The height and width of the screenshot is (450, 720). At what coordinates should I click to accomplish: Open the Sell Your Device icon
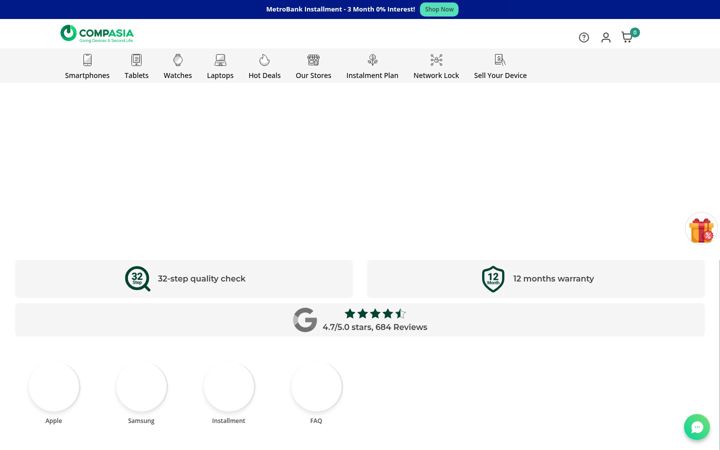500,60
